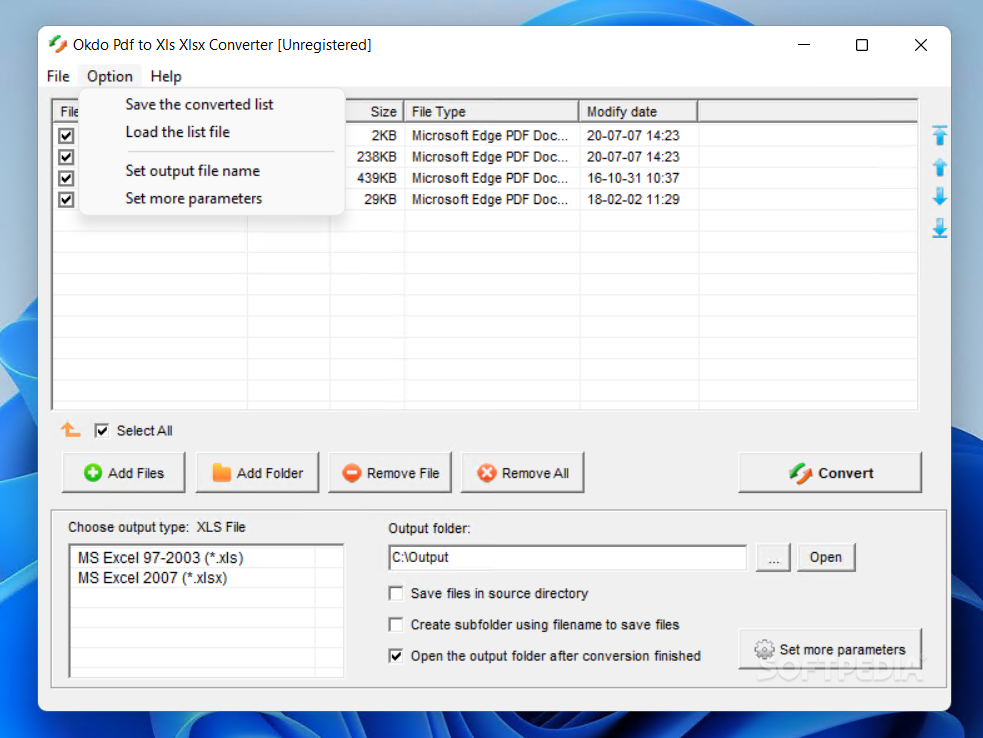Screen dimensions: 983x738
Task: Close the Option menu
Action: 110,76
